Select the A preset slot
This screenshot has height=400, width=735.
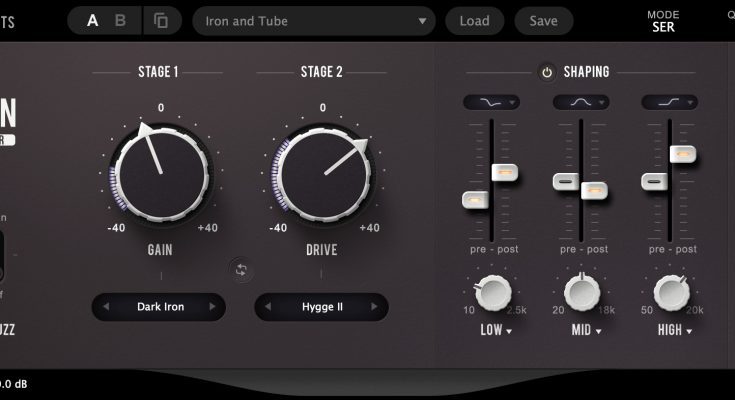pos(93,20)
